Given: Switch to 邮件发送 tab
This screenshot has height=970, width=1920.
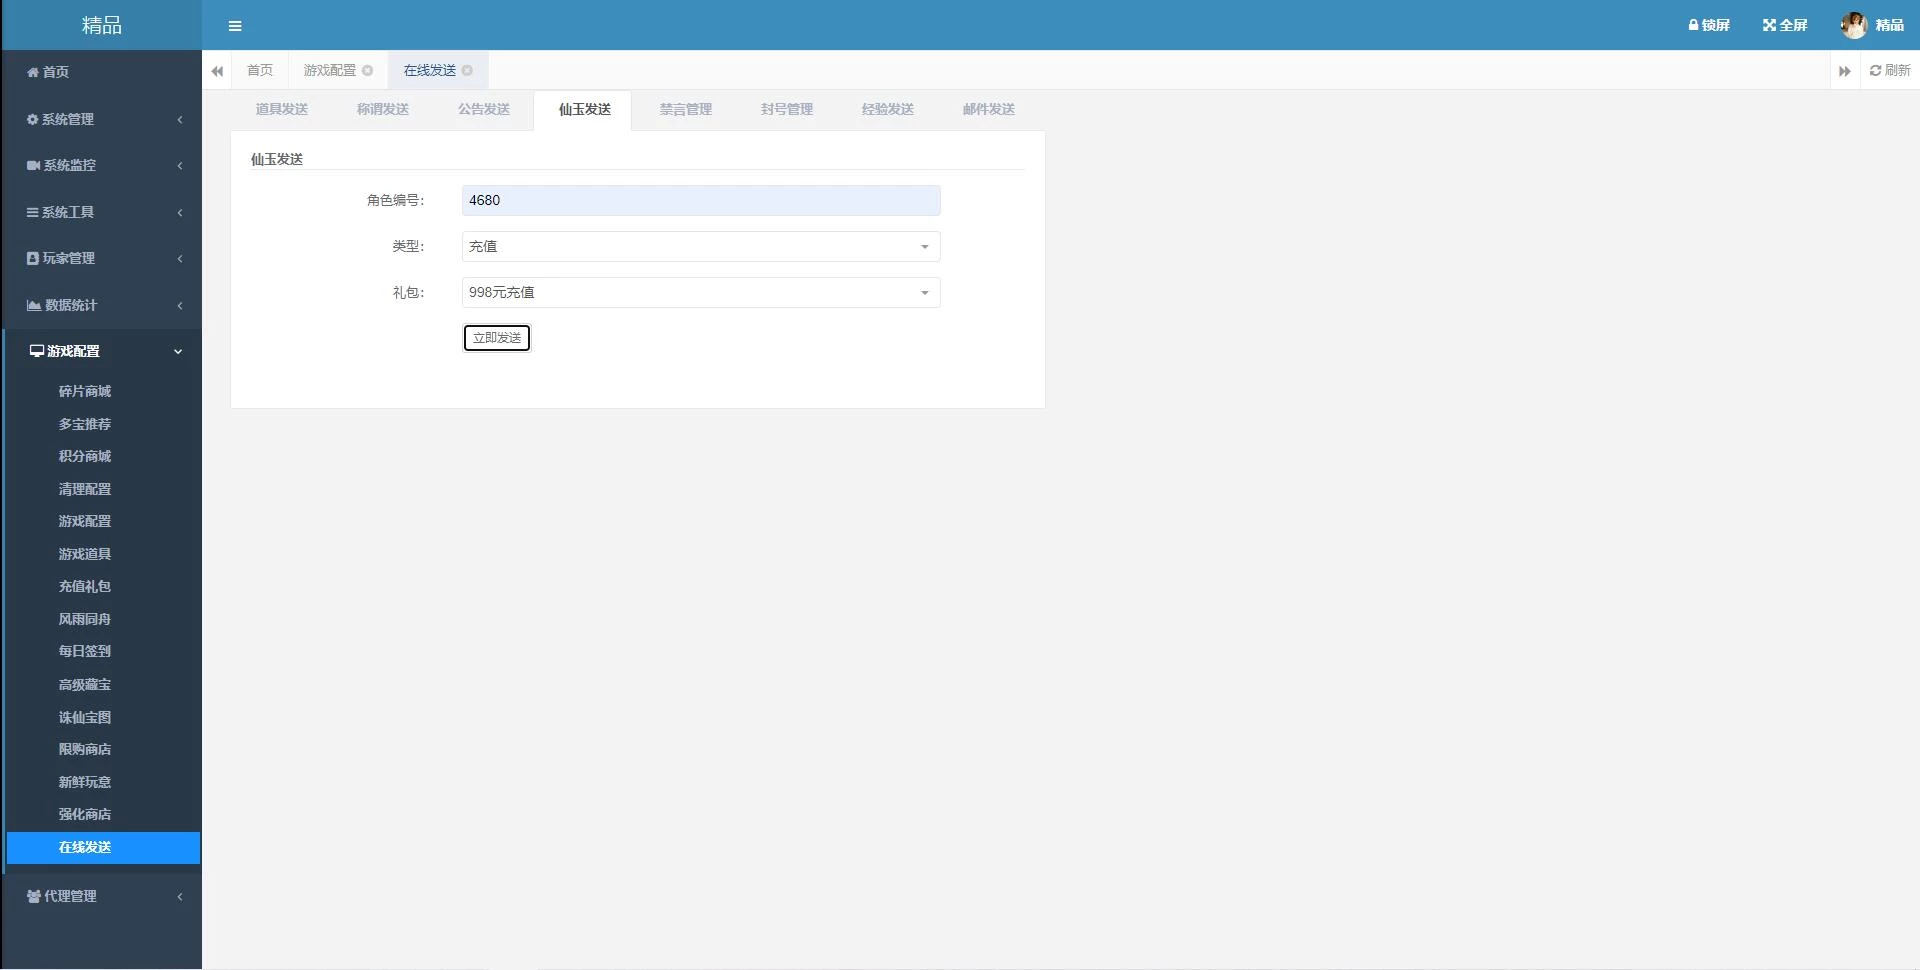Looking at the screenshot, I should tap(988, 110).
